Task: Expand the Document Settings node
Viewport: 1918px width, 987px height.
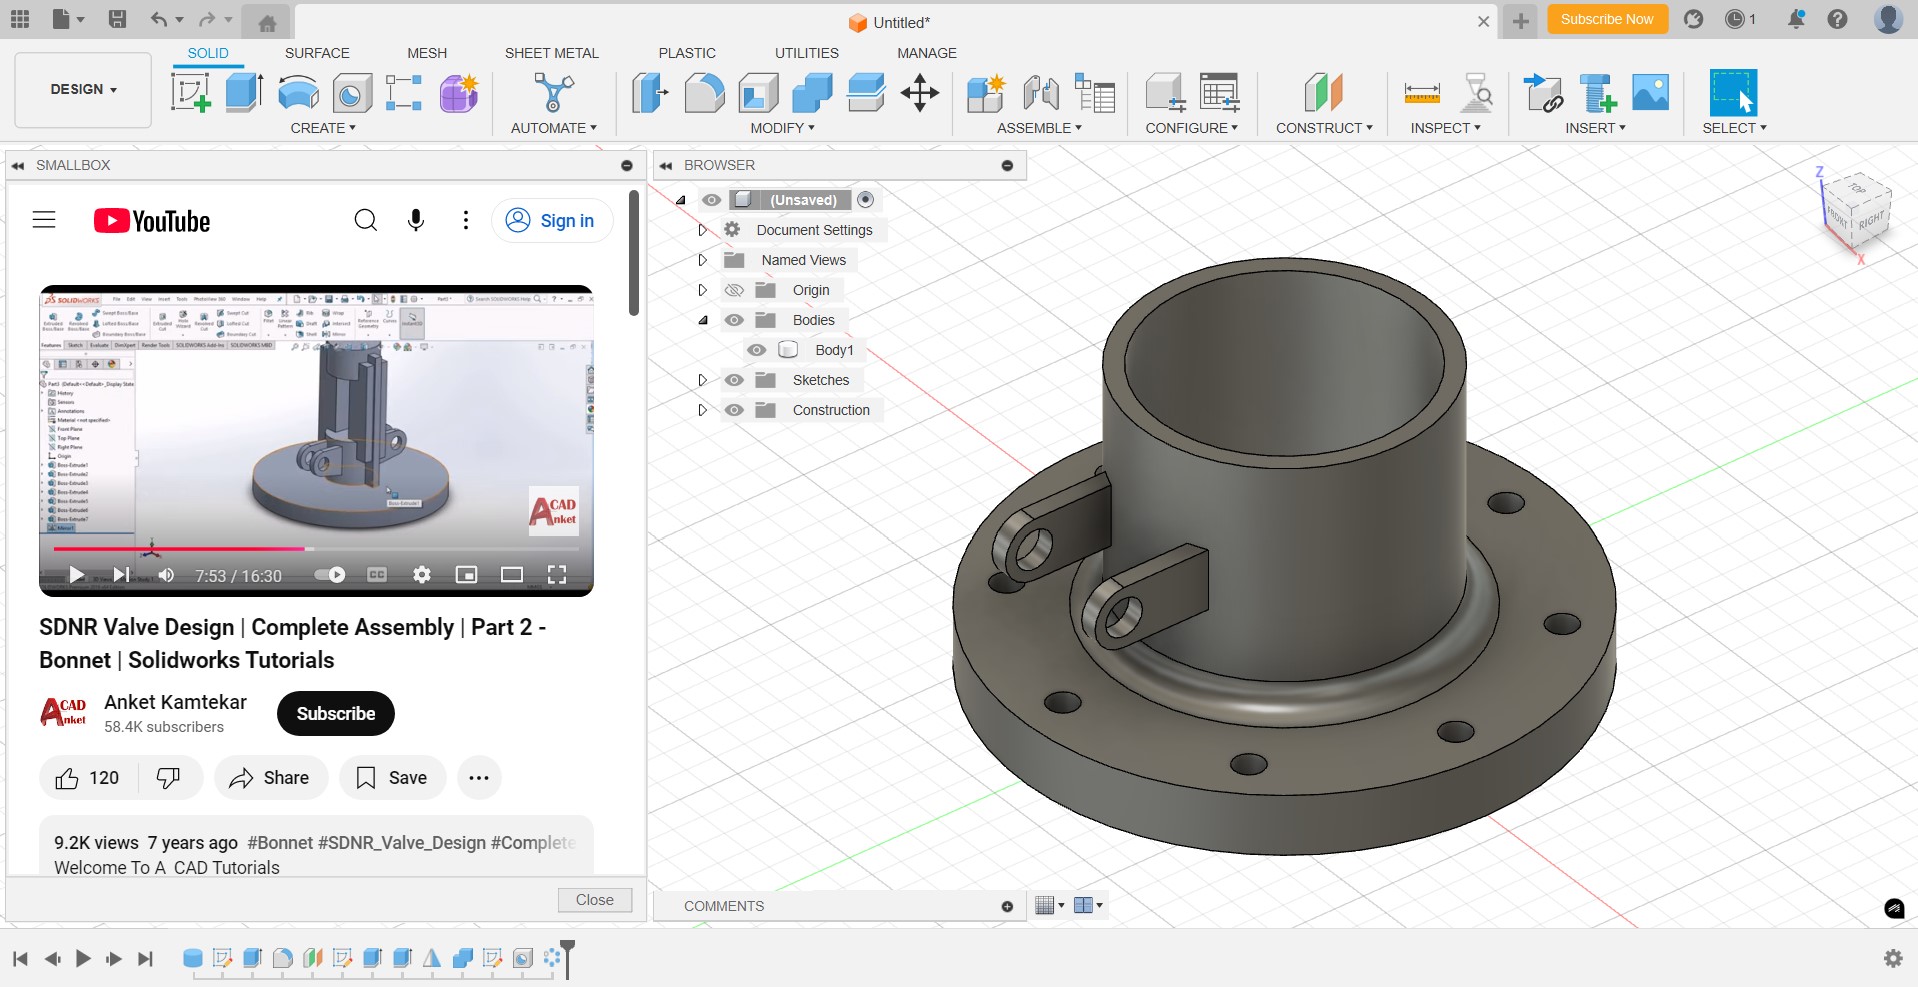Action: tap(702, 230)
